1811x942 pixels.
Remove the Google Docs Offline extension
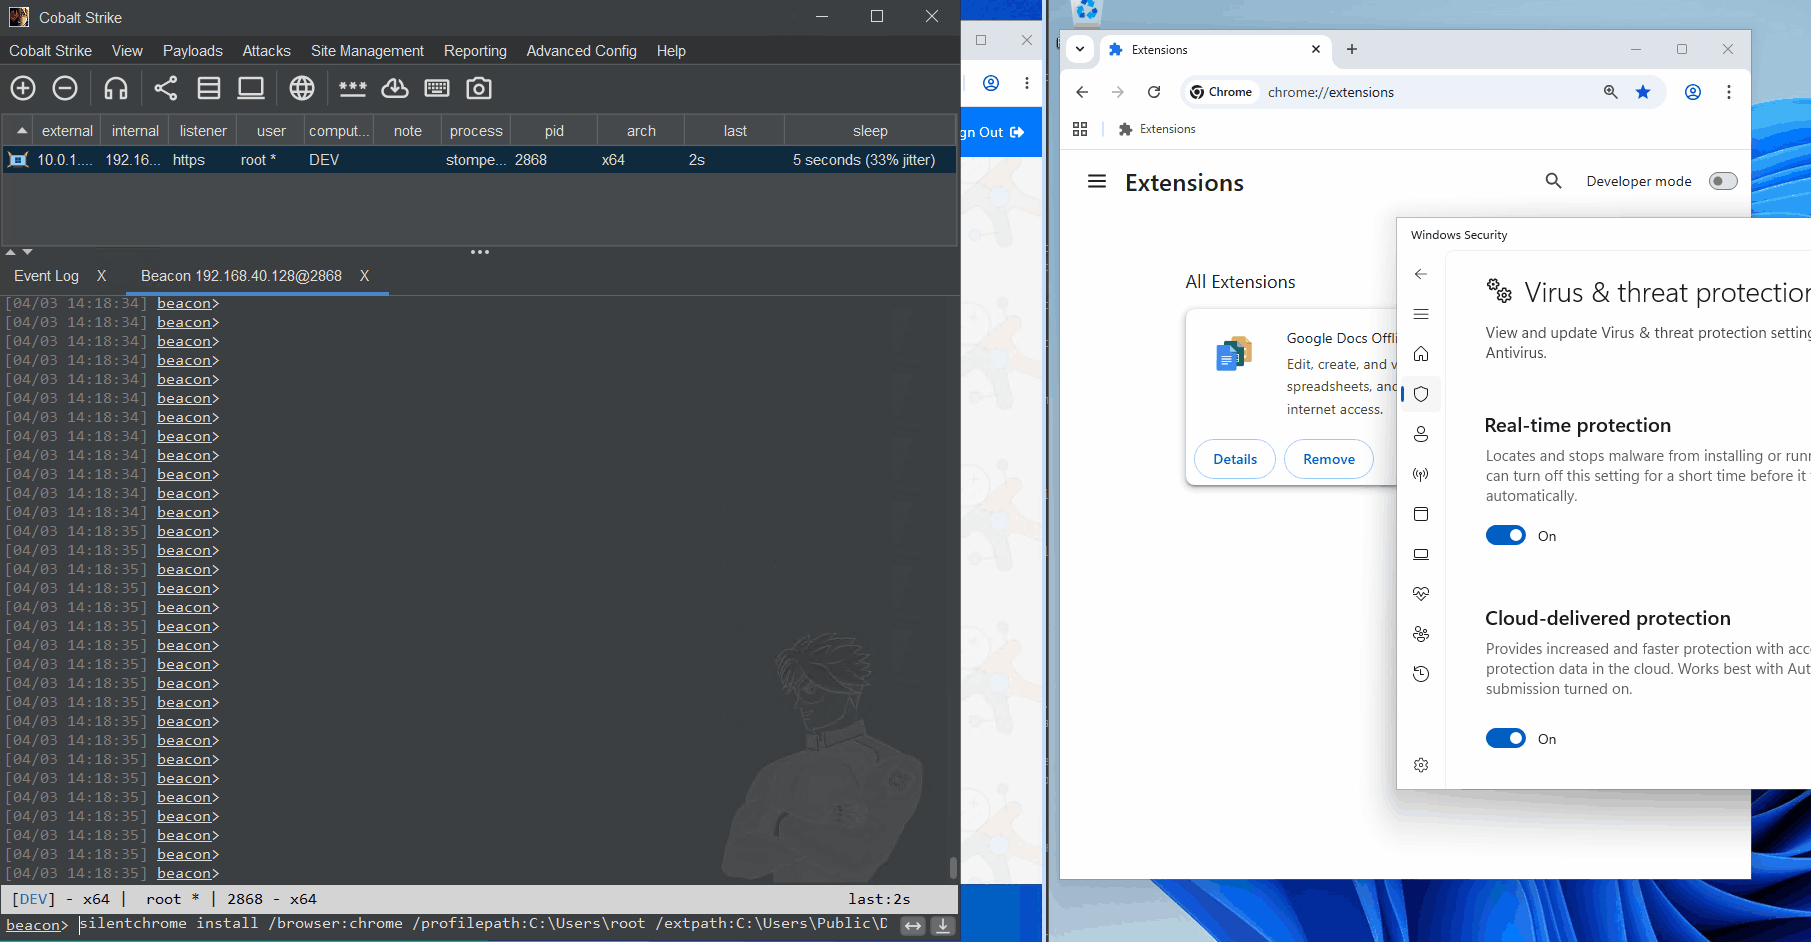coord(1329,459)
